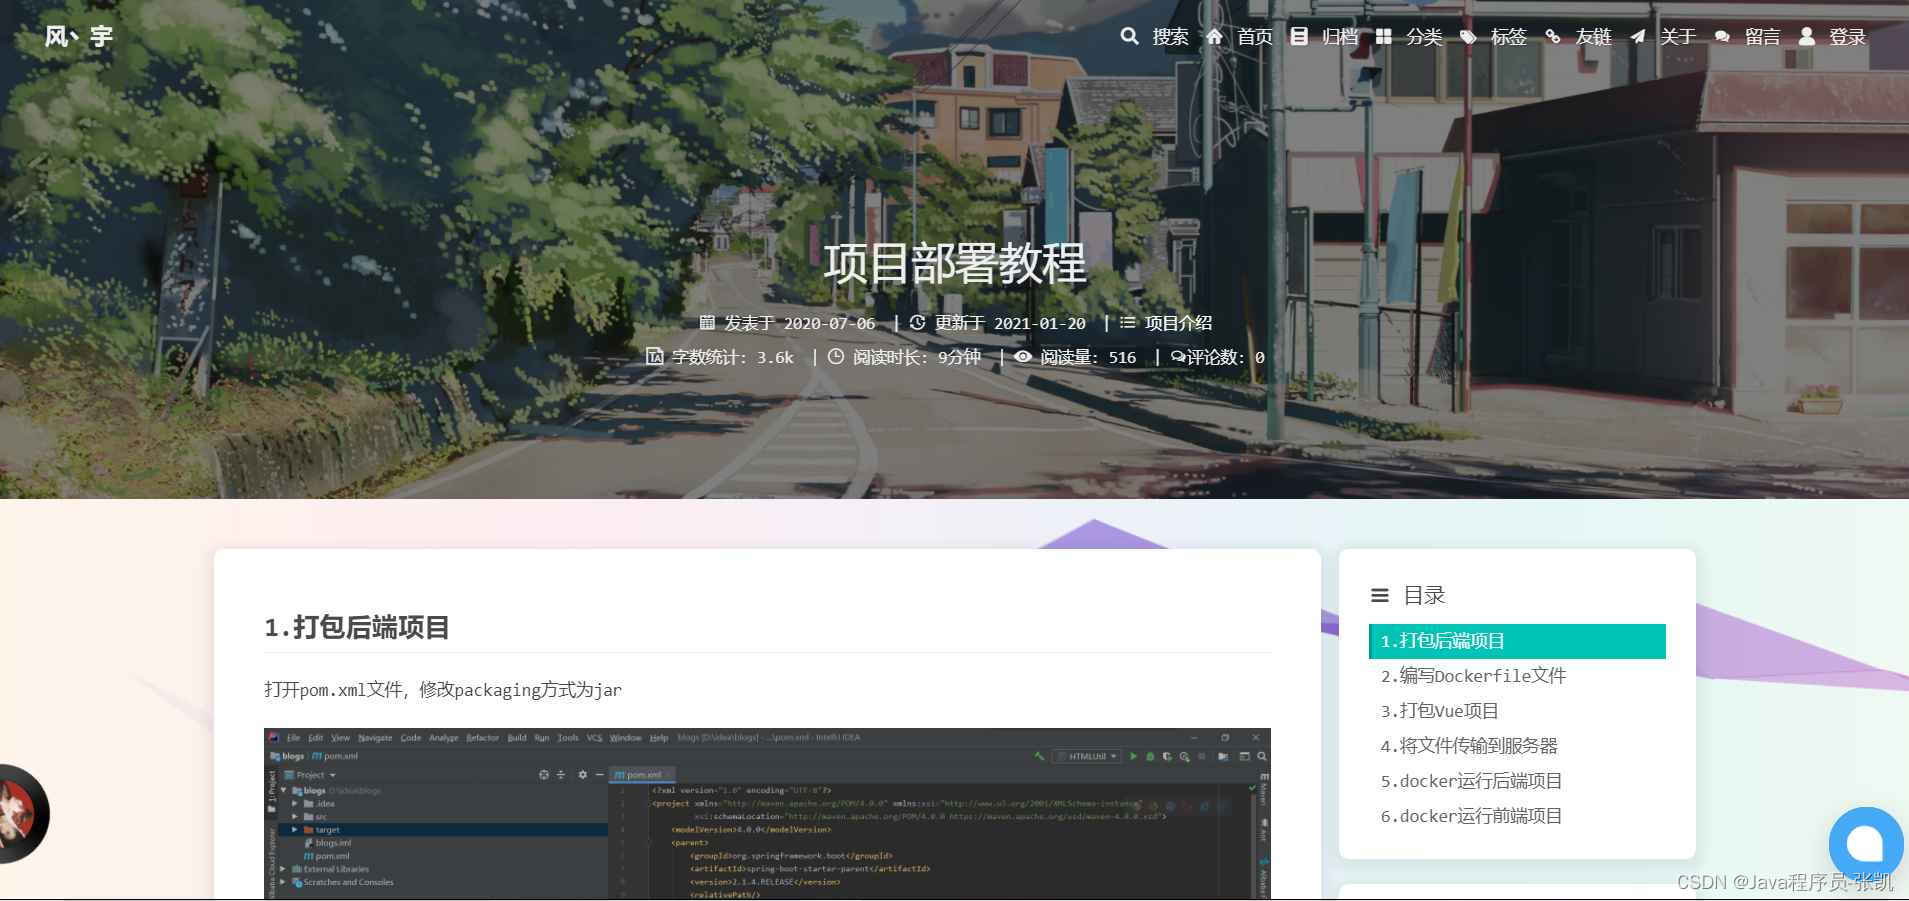
Task: Open message board via the speech bubble icon
Action: click(x=1722, y=36)
